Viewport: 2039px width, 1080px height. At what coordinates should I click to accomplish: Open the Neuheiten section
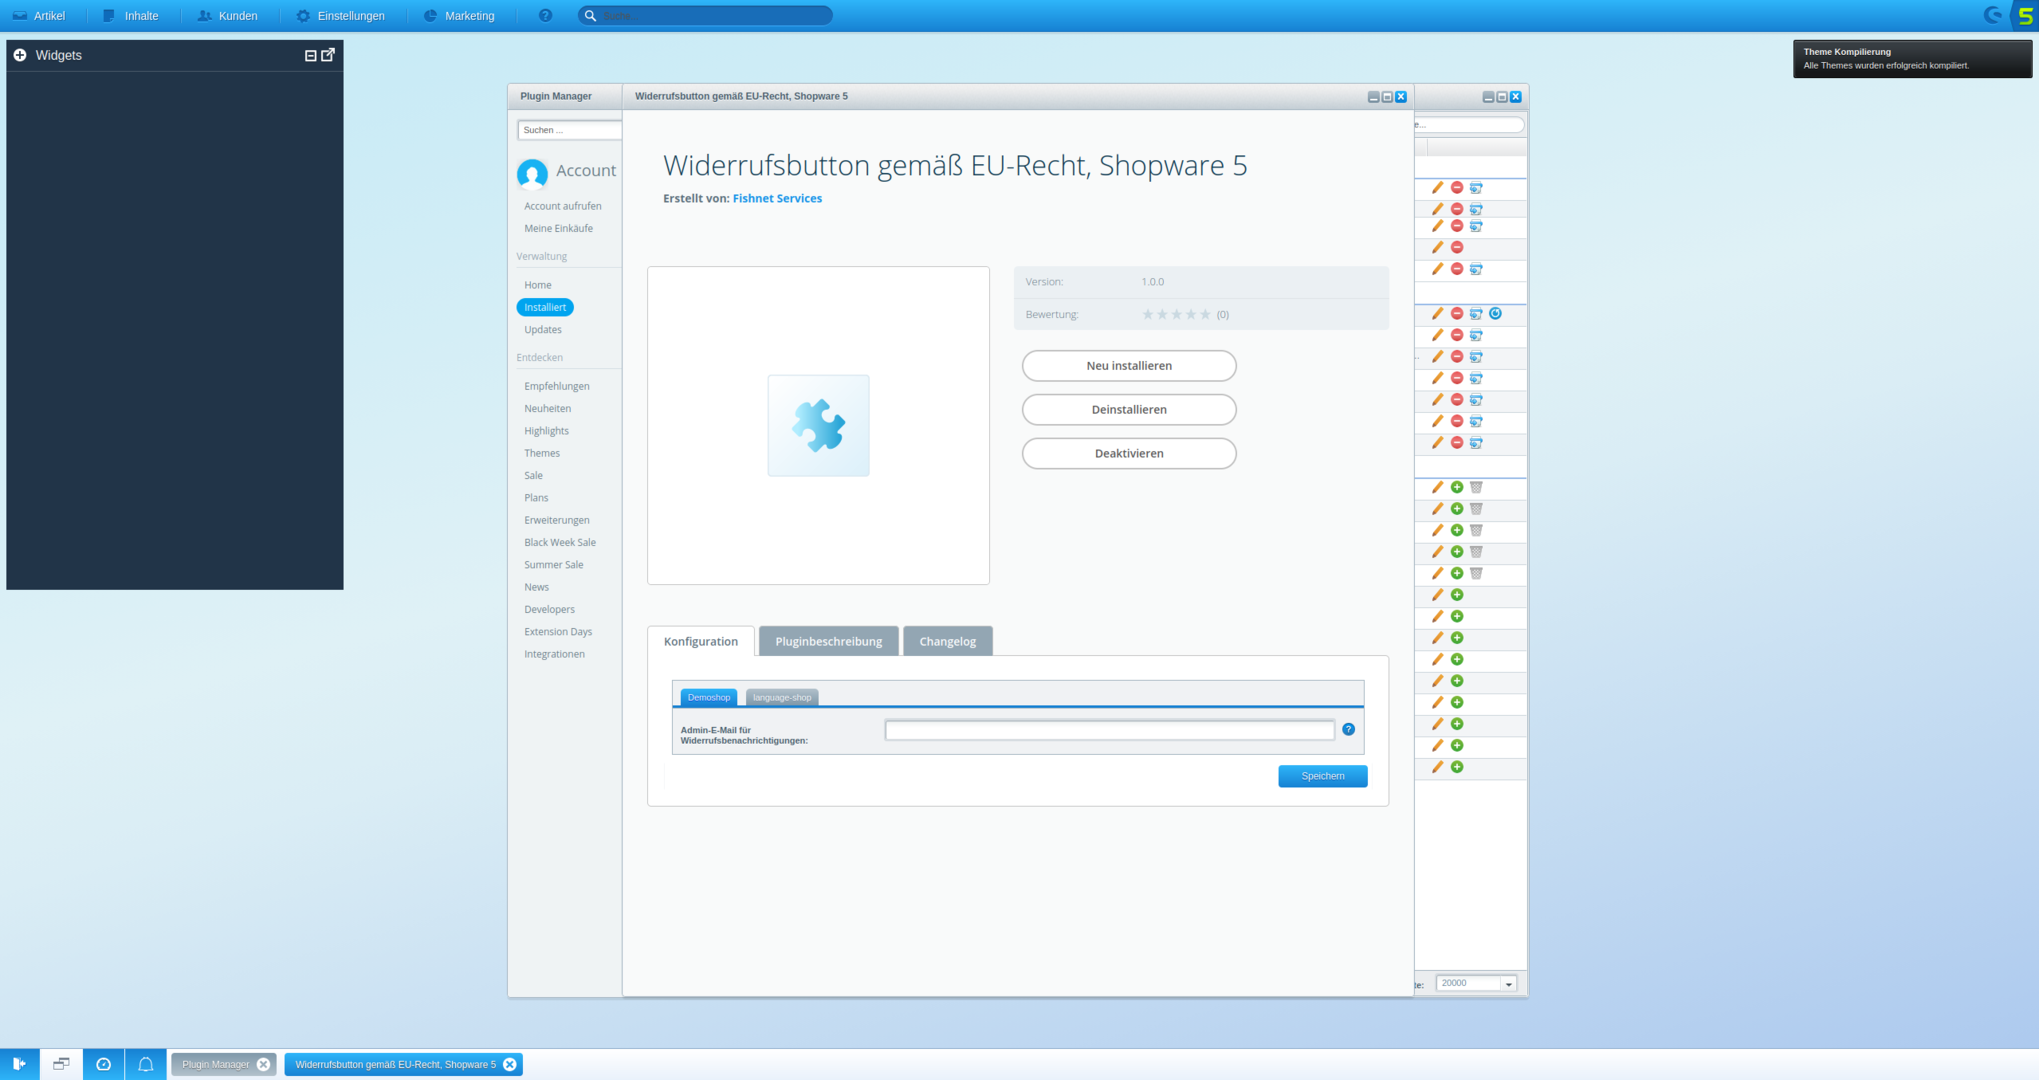coord(548,408)
